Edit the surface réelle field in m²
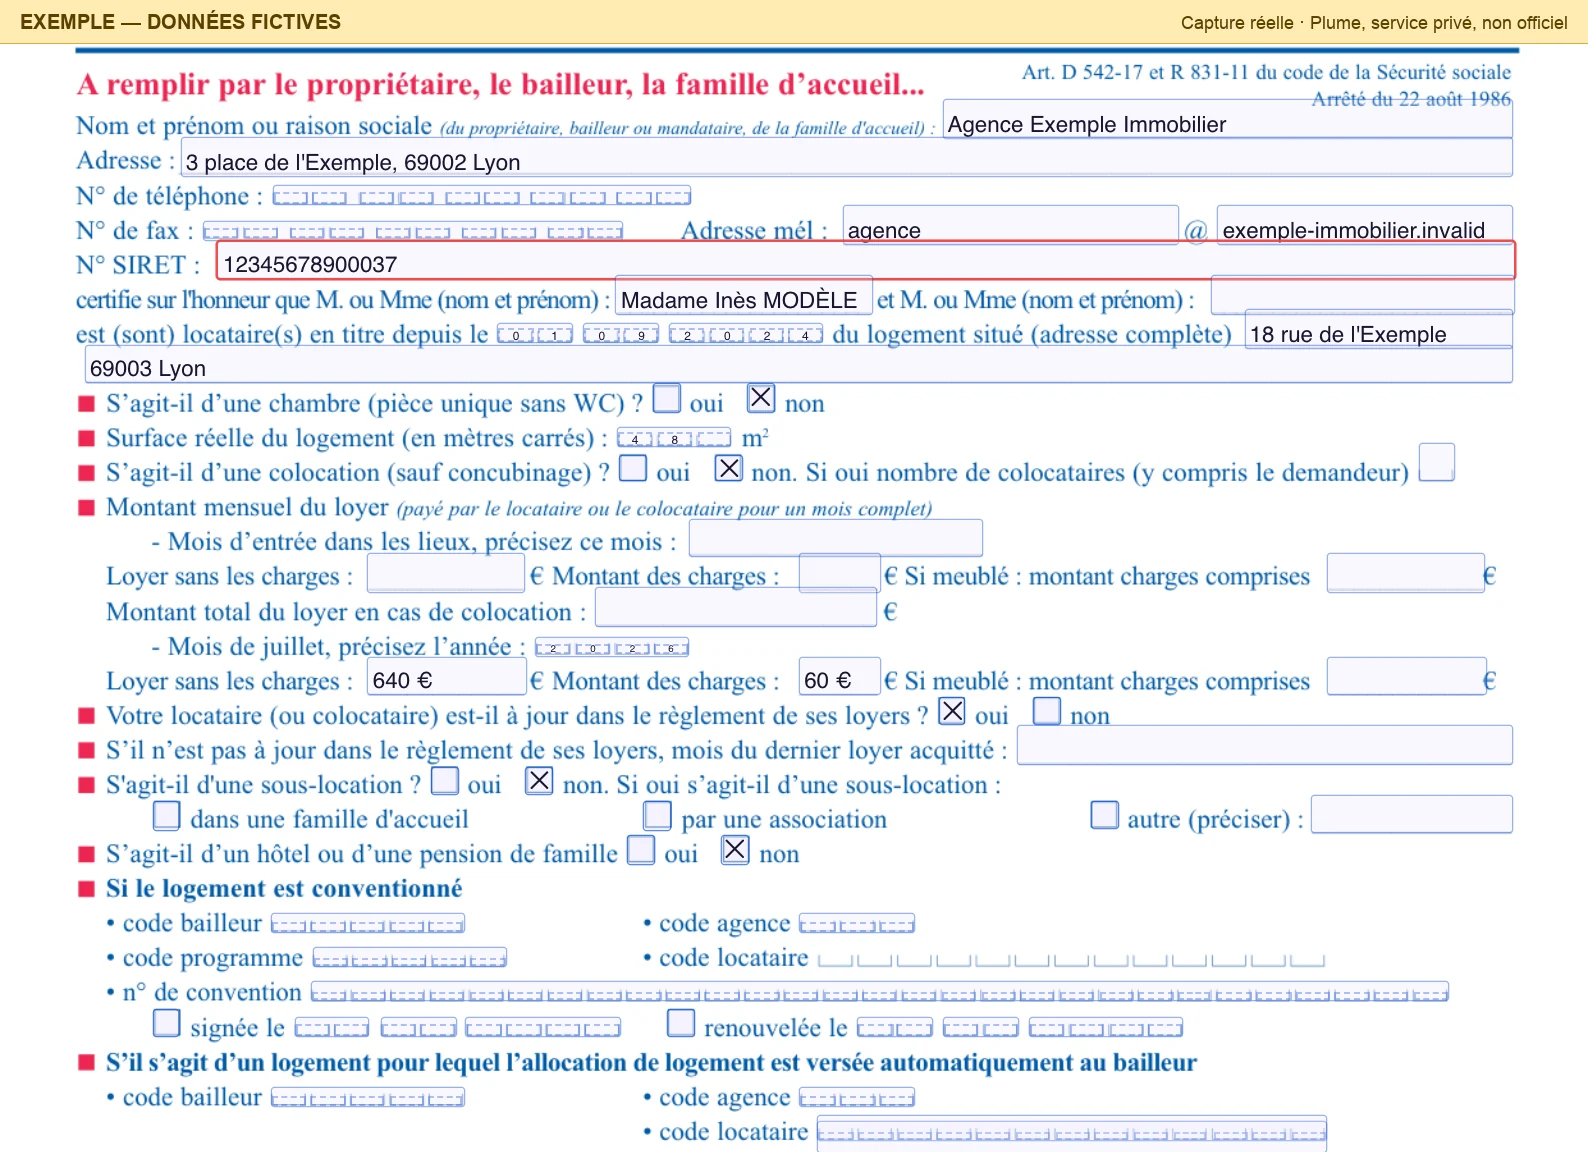 674,439
